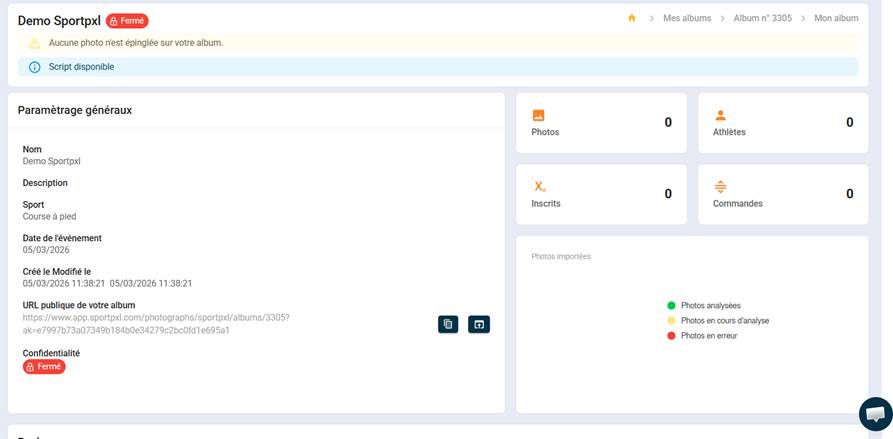Click the warning icon in yellow banner
This screenshot has width=893, height=439.
[35, 43]
